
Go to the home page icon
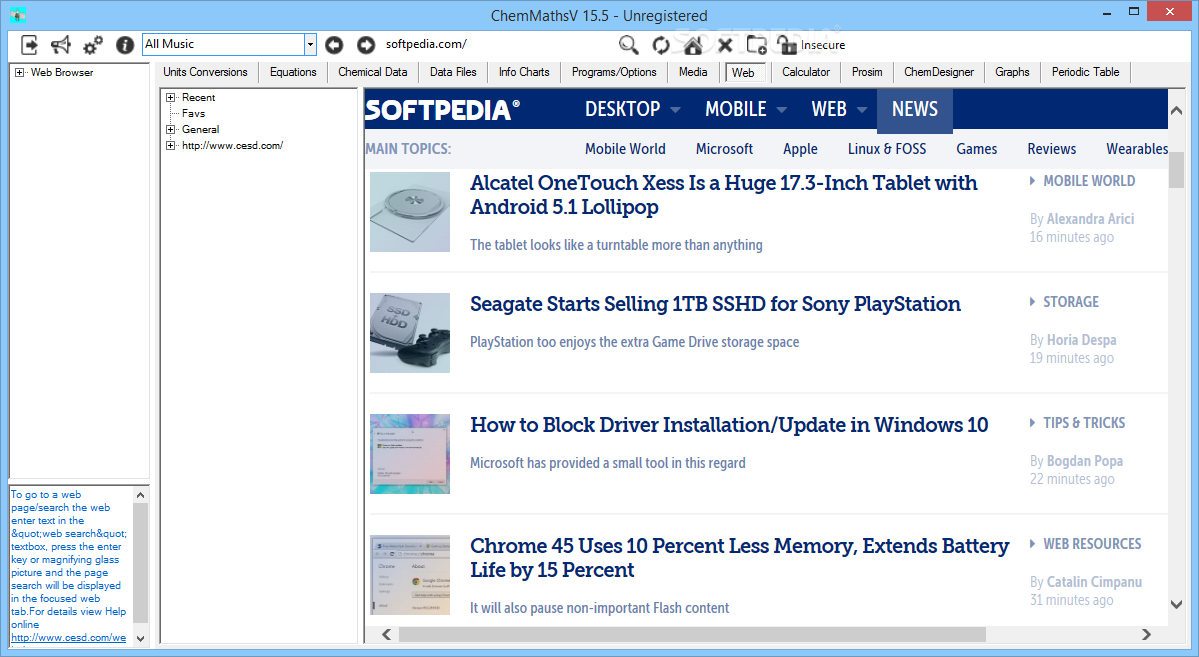coord(693,45)
